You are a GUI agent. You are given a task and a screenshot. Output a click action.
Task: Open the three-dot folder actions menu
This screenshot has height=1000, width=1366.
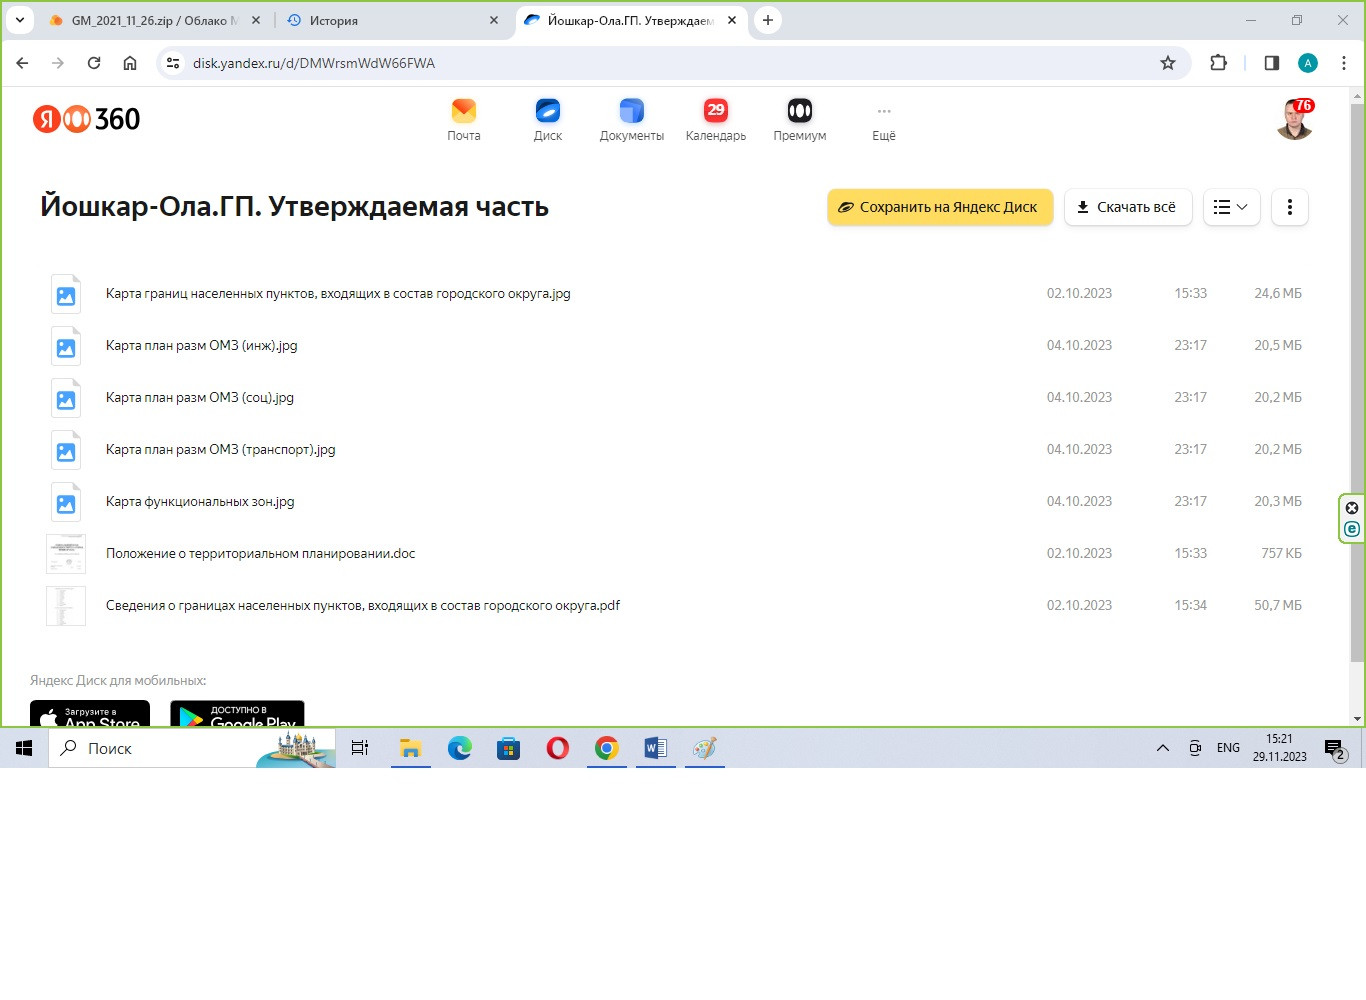coord(1289,207)
